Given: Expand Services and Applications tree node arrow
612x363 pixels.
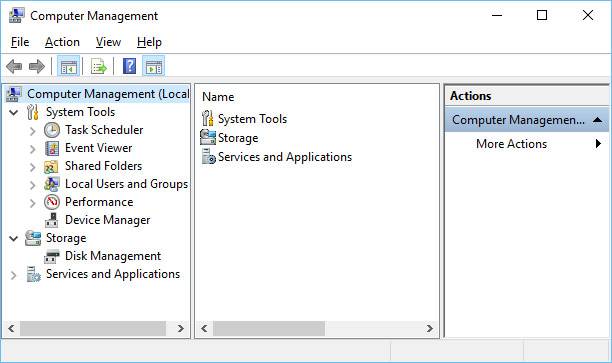Looking at the screenshot, I should 14,275.
